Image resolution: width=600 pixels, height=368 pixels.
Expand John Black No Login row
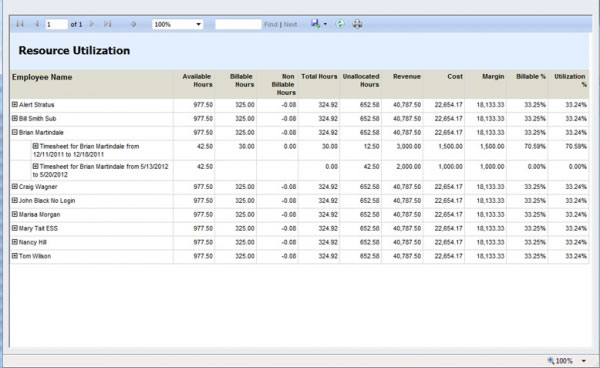click(x=15, y=200)
